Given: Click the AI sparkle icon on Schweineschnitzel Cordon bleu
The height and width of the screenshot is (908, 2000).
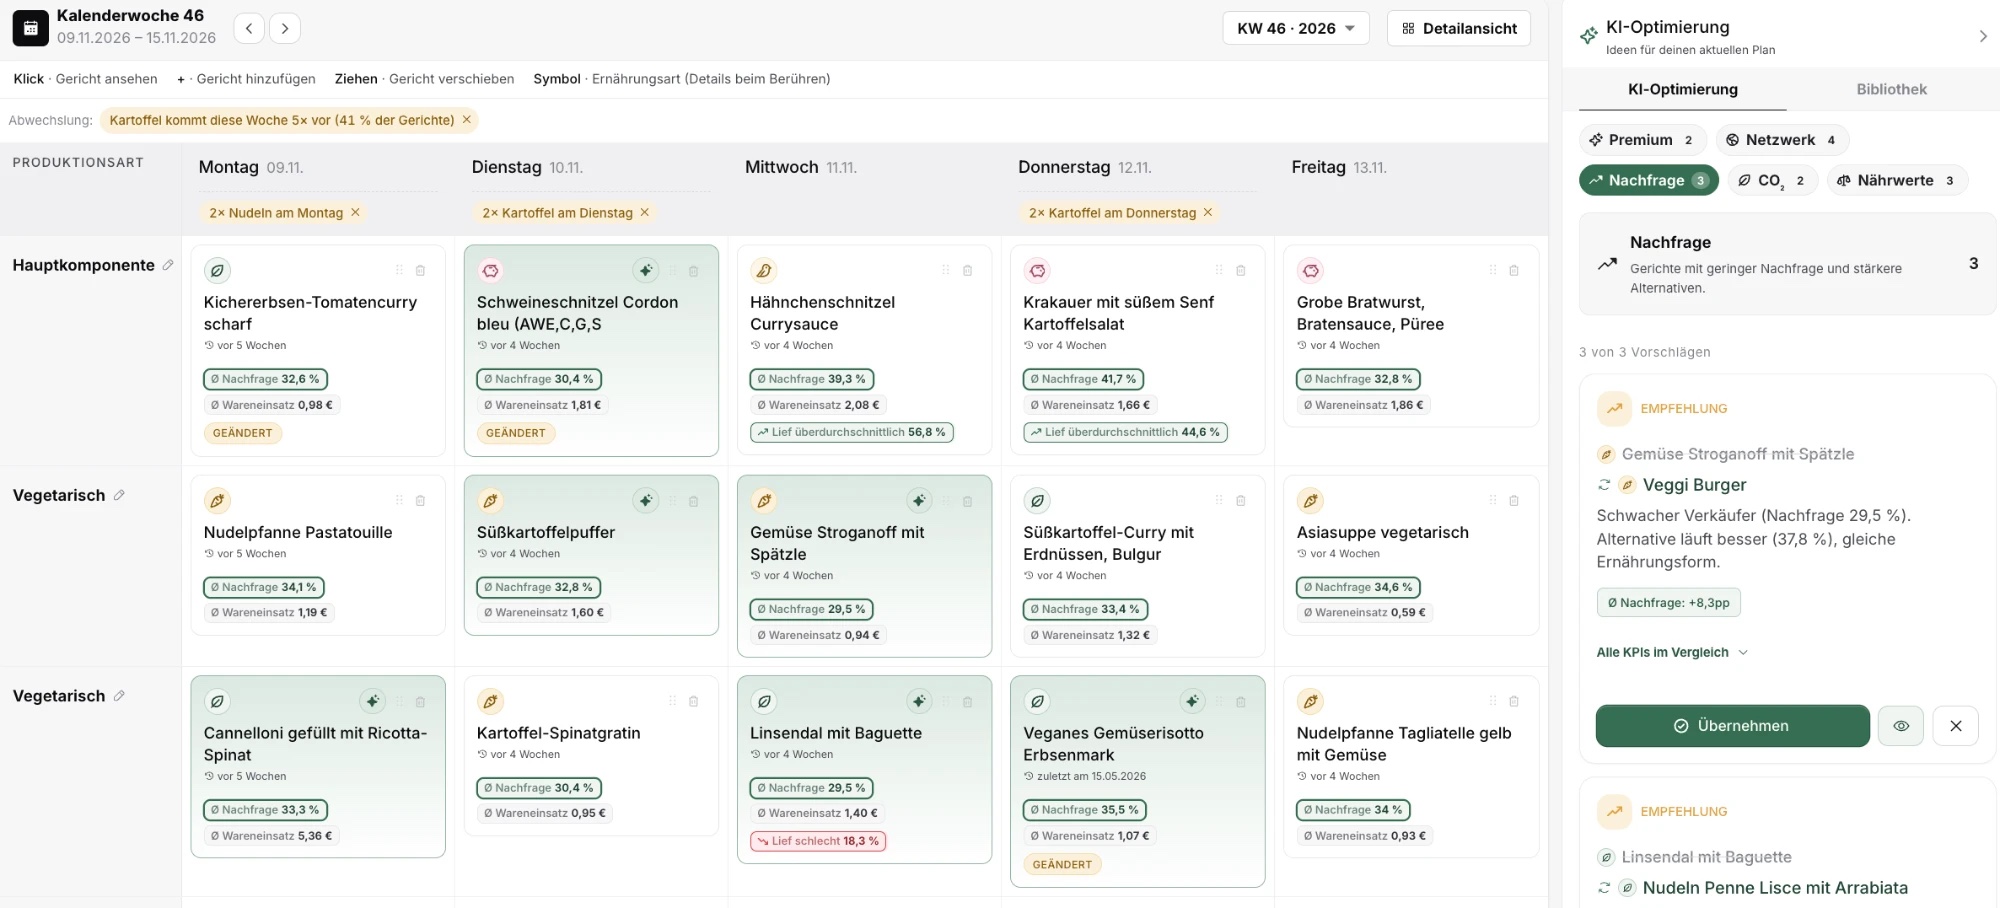Looking at the screenshot, I should click(x=646, y=271).
